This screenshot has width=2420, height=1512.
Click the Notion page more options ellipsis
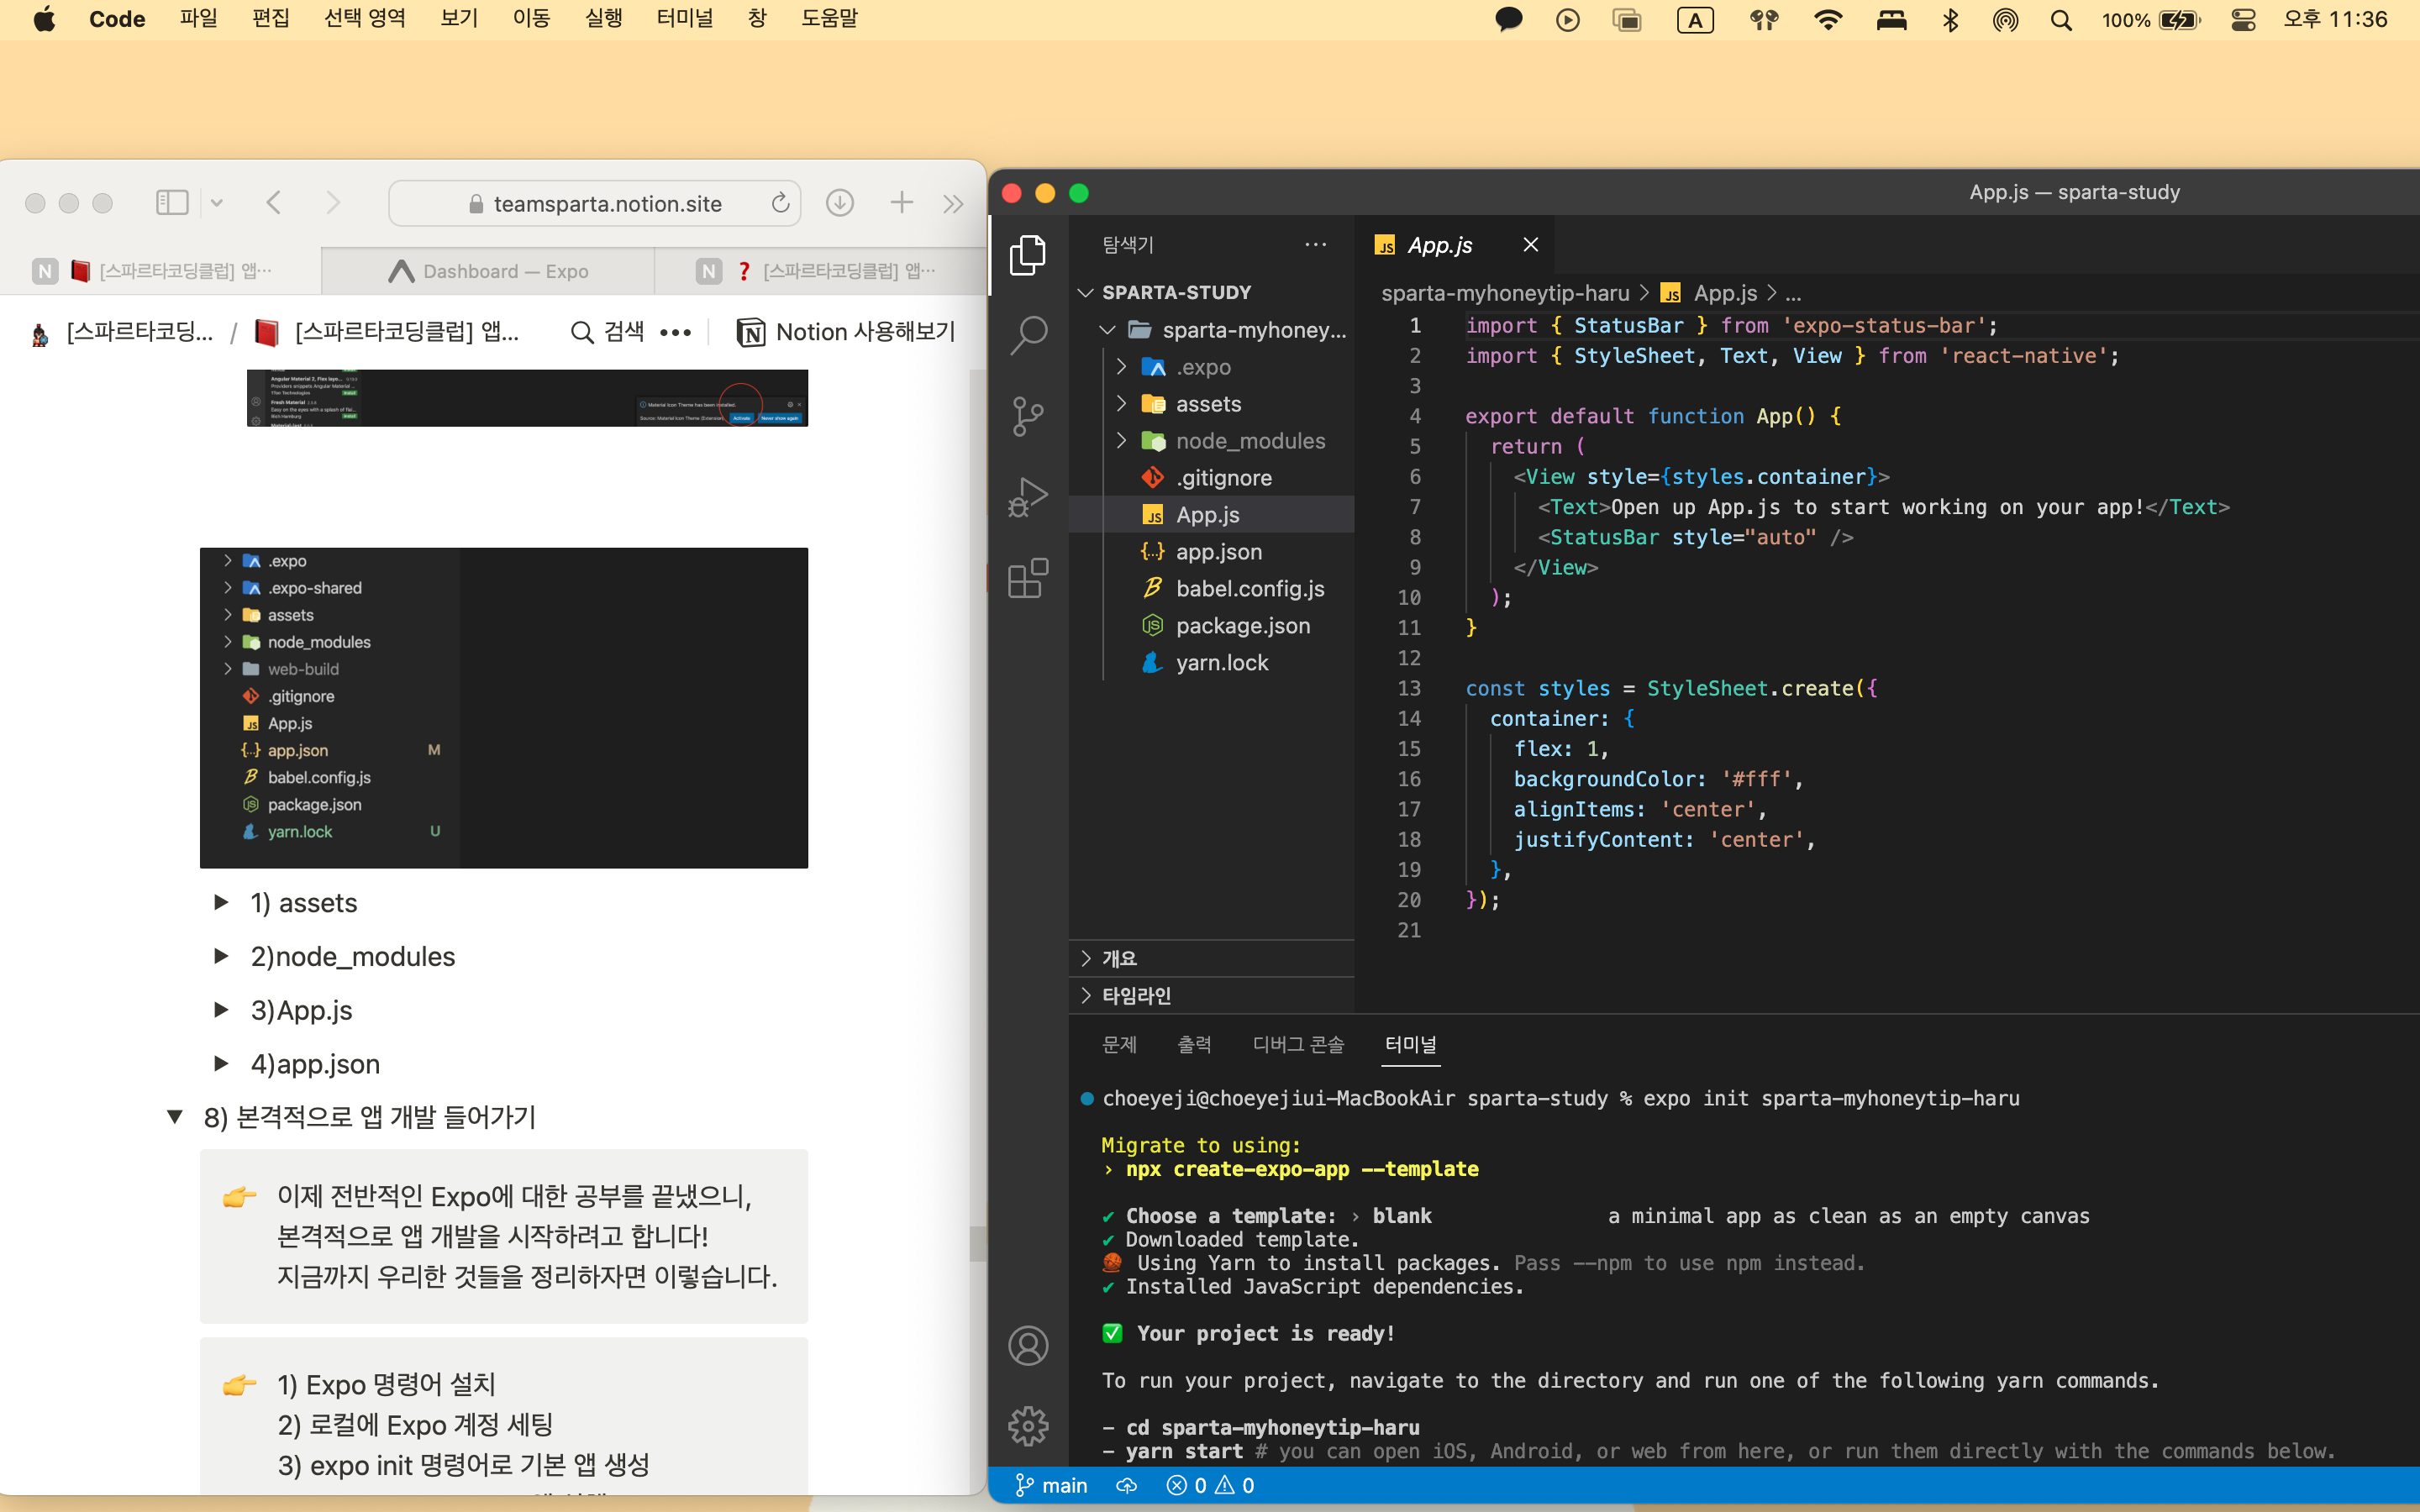675,332
